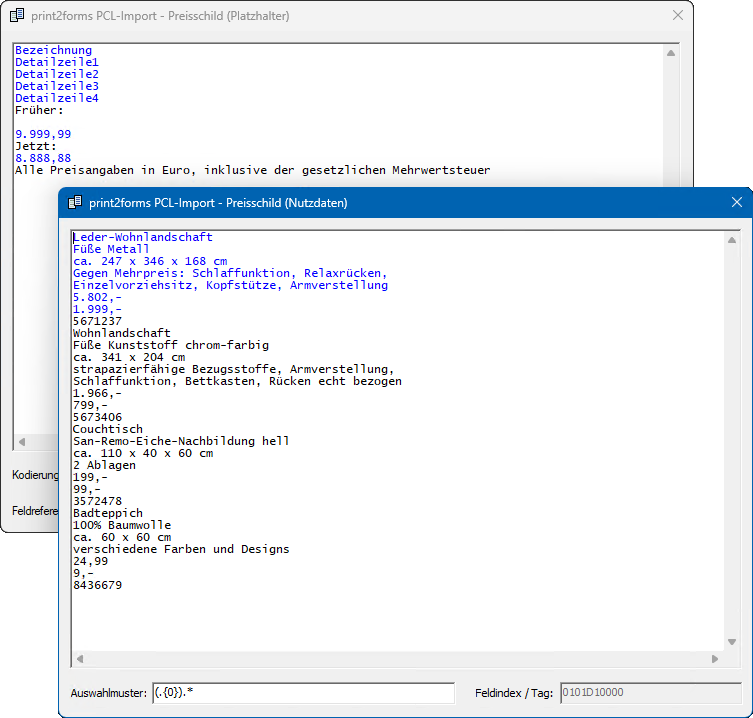Click the article number 5671237 line
The width and height of the screenshot is (753, 718).
pyautogui.click(x=98, y=321)
